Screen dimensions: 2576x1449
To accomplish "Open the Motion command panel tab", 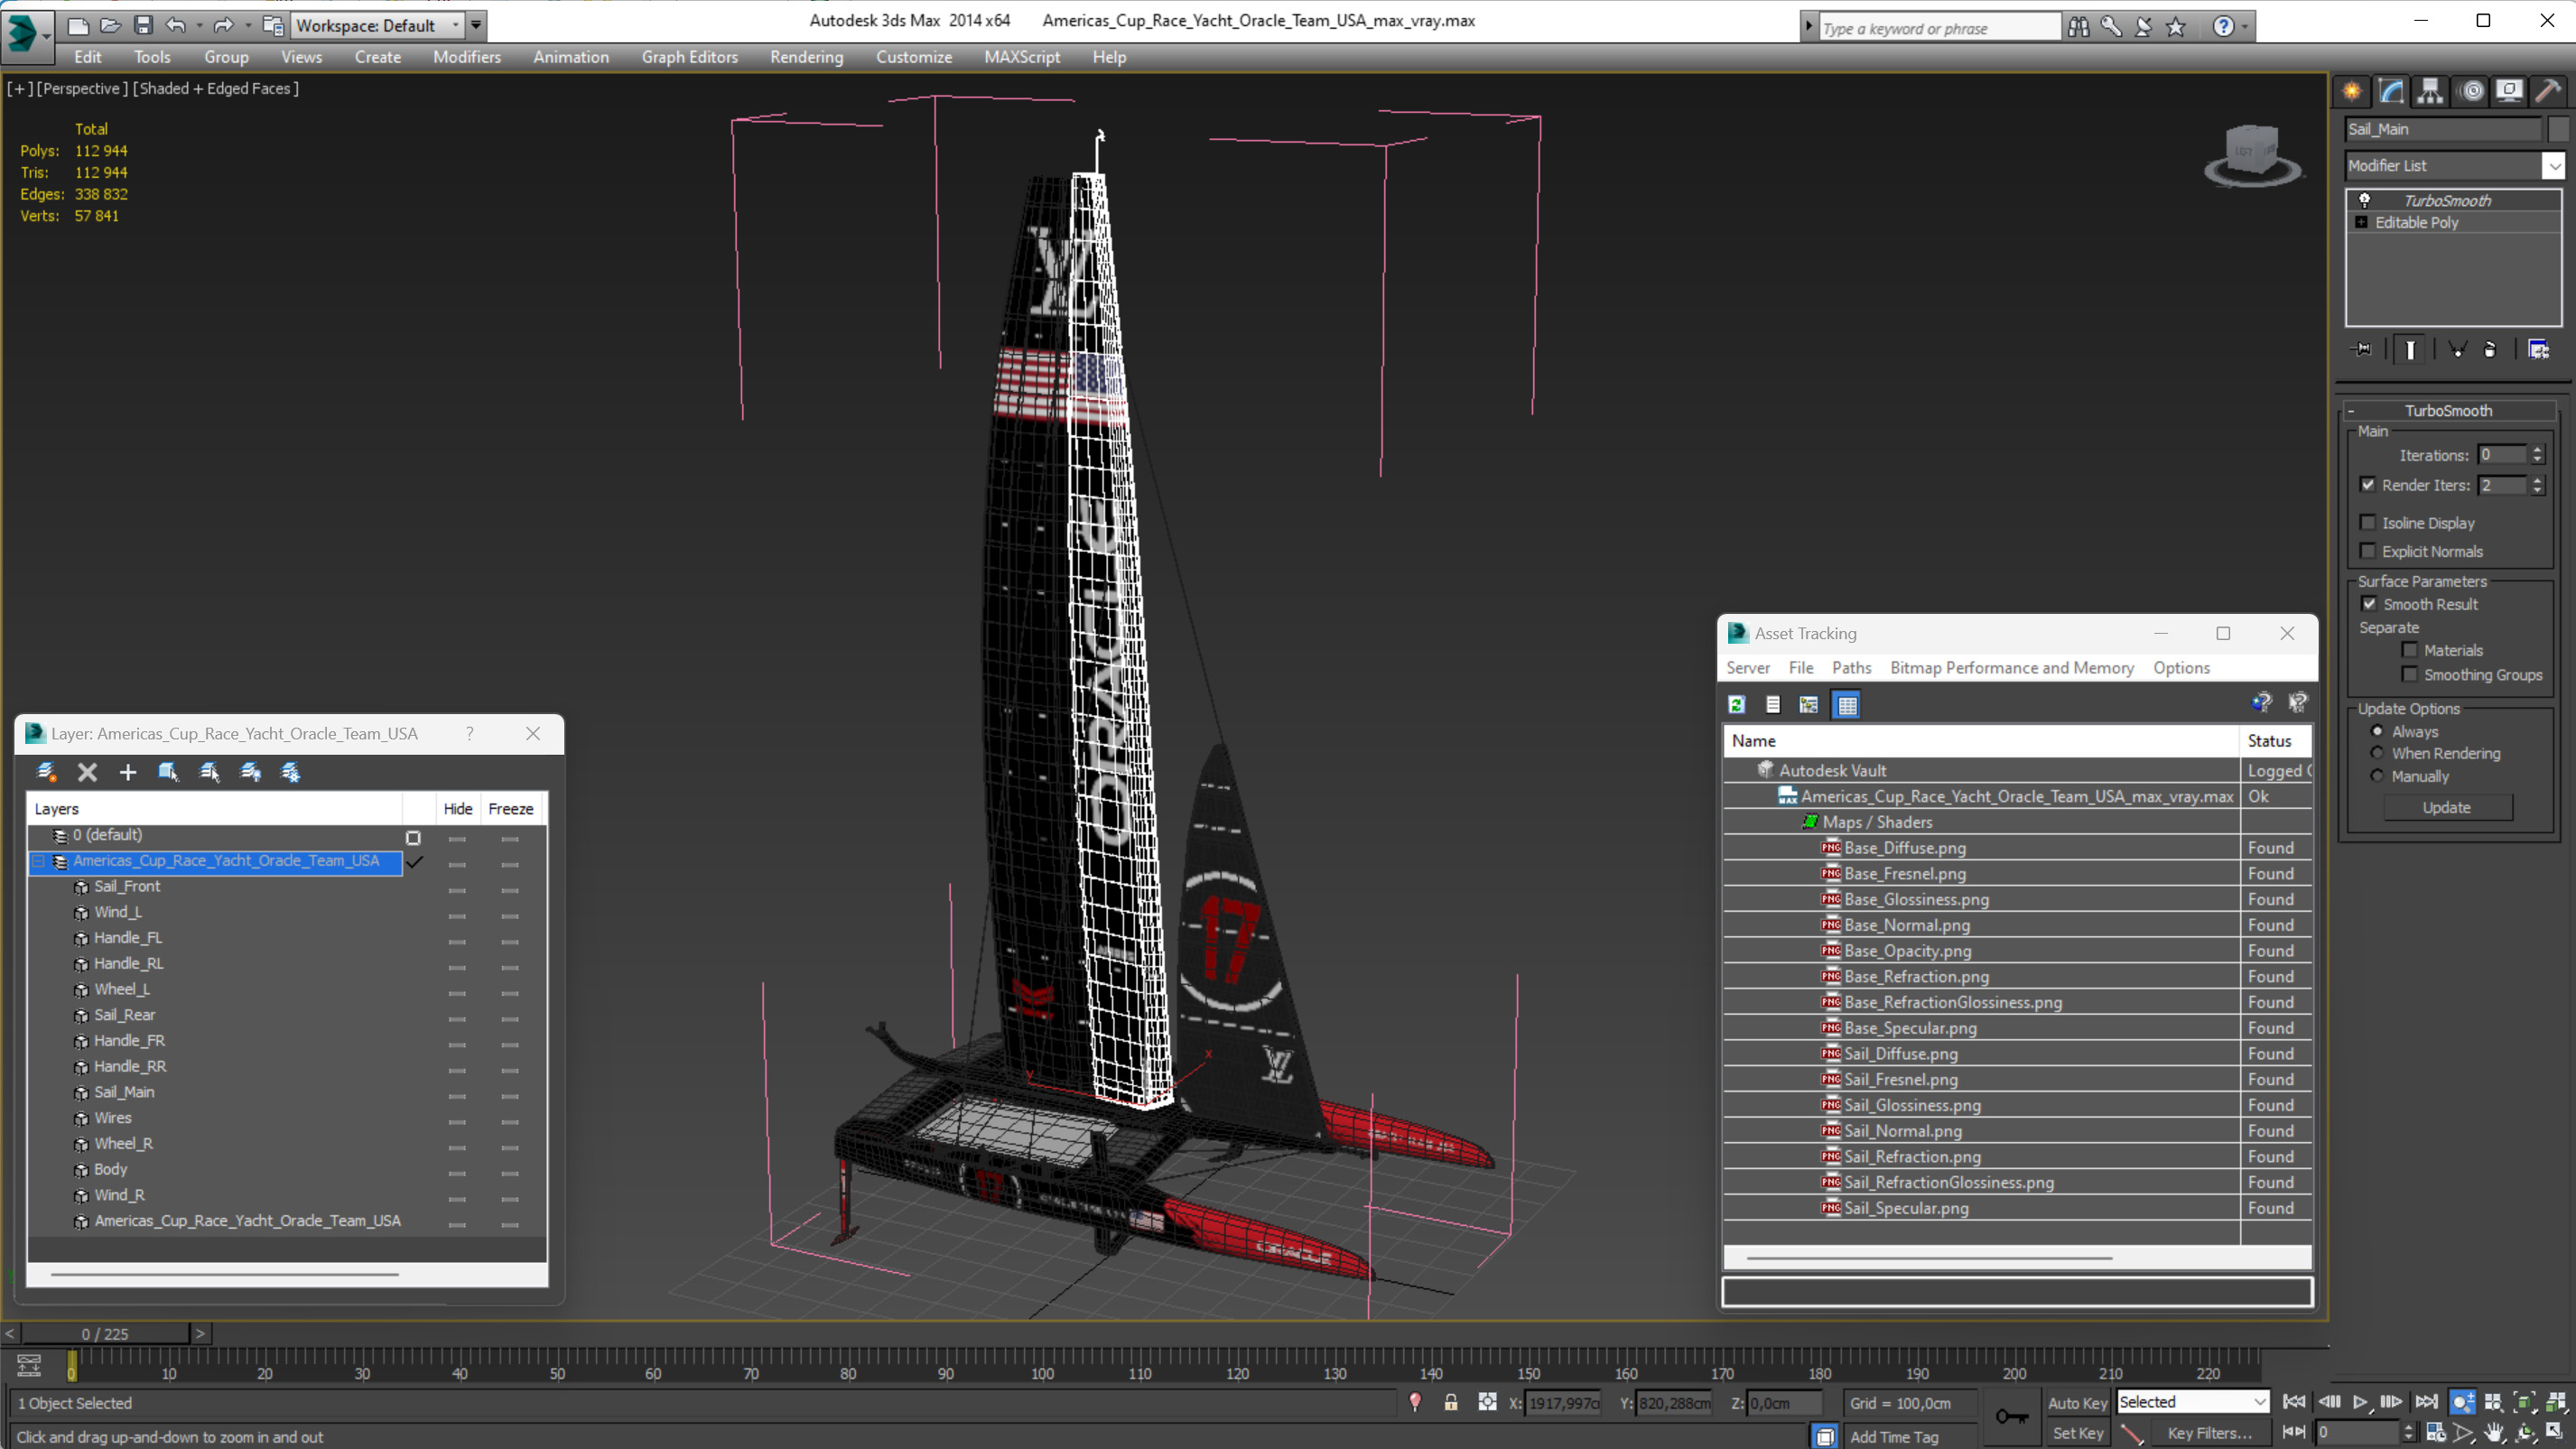I will click(x=2471, y=92).
